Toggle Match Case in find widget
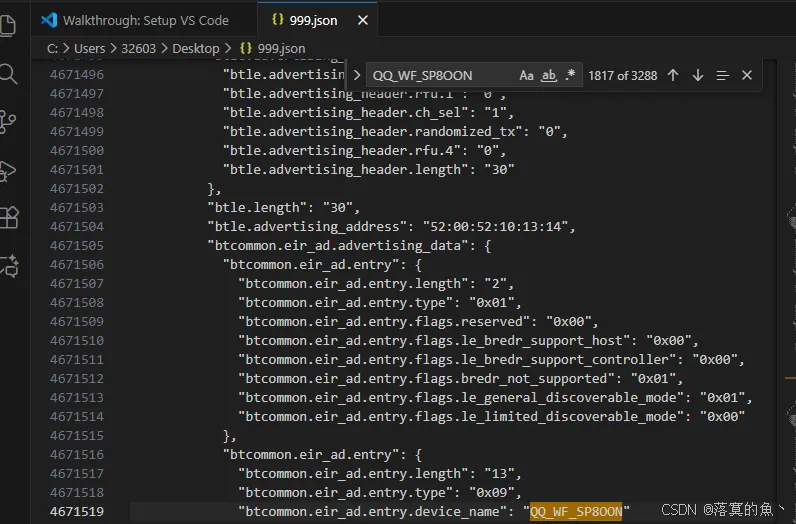The width and height of the screenshot is (796, 524). click(x=526, y=76)
